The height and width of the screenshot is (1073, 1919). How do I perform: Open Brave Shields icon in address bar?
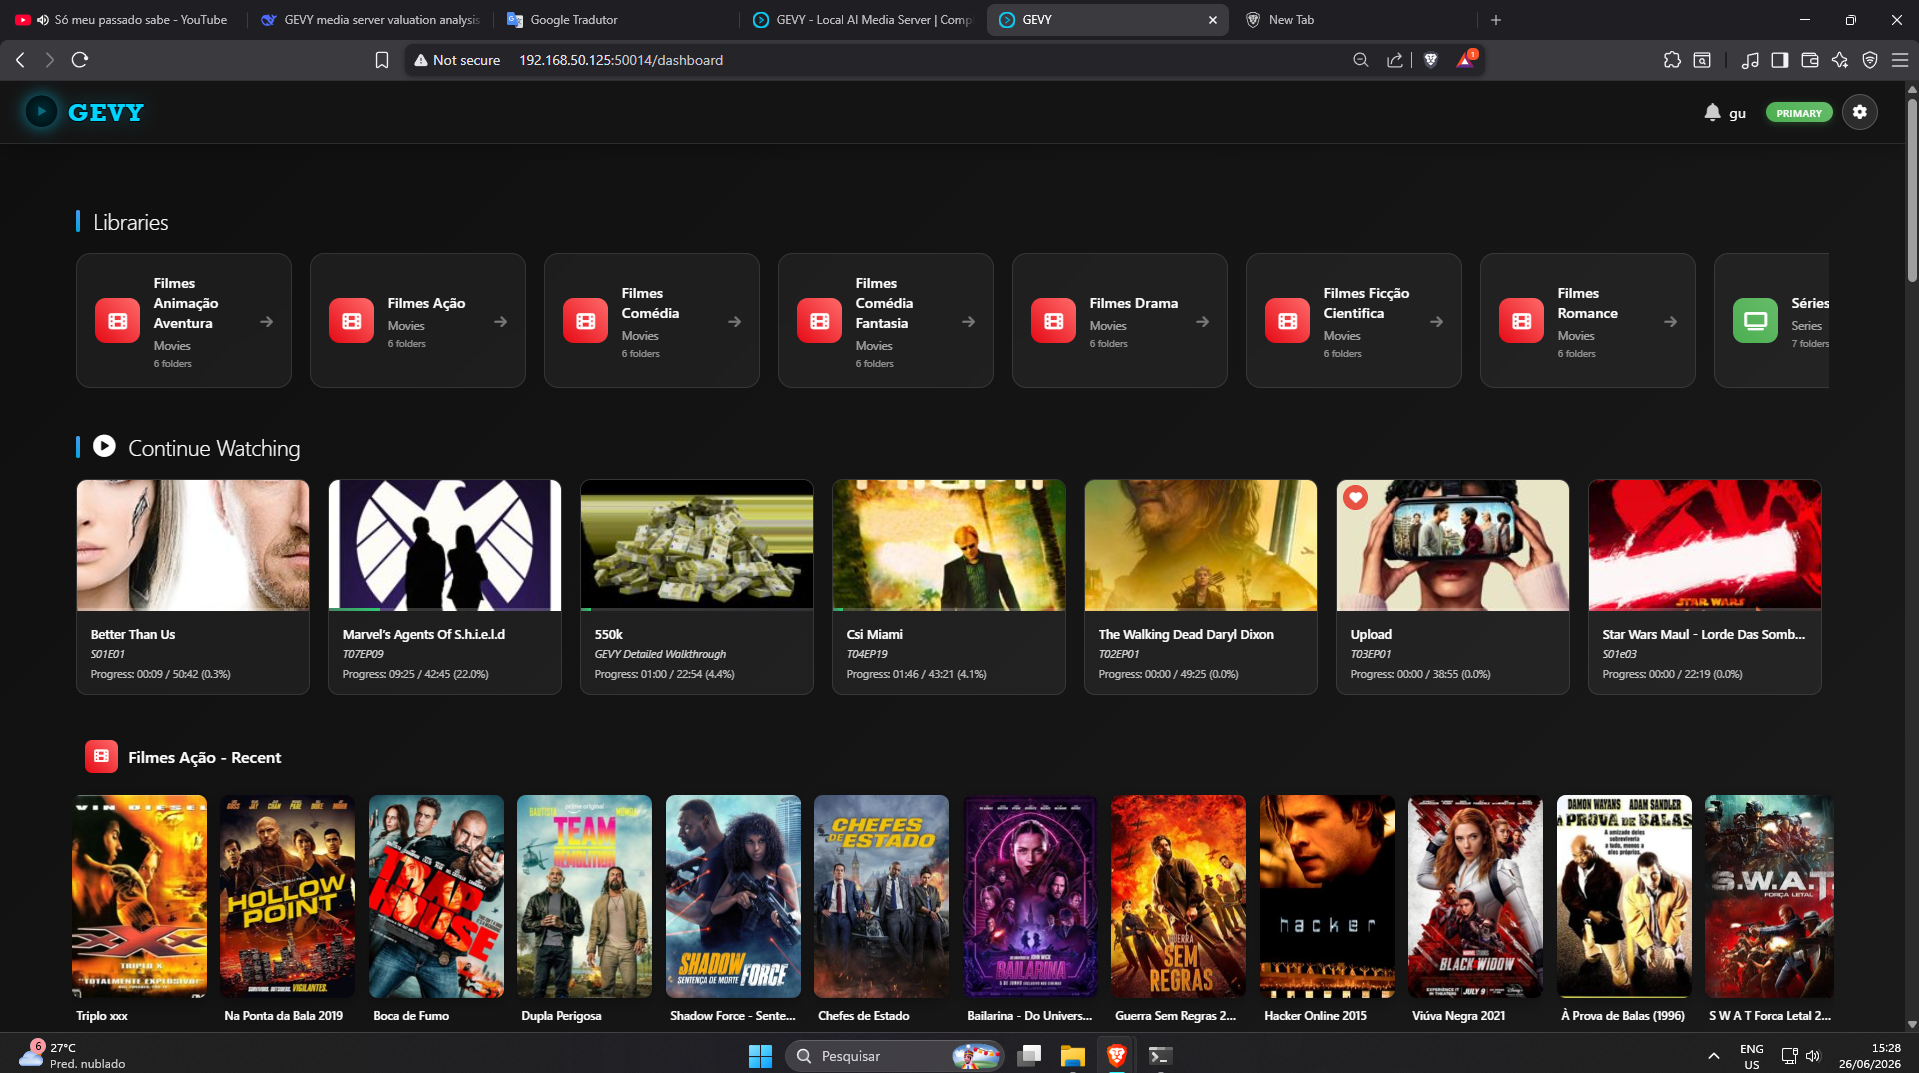click(1430, 60)
